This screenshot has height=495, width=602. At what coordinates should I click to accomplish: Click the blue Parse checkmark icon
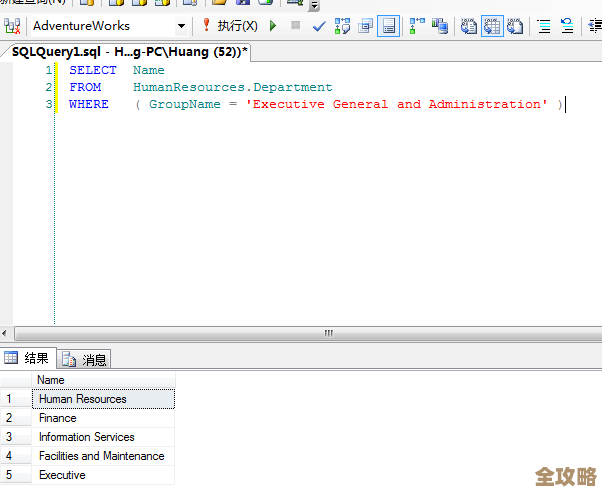click(x=319, y=26)
